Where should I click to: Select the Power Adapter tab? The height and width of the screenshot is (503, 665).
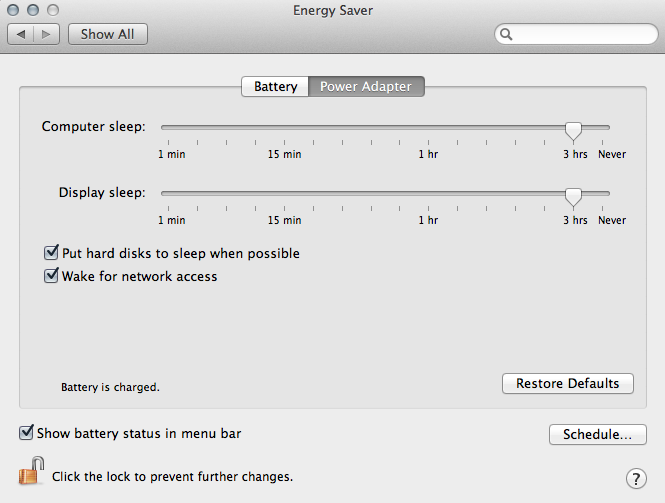365,87
